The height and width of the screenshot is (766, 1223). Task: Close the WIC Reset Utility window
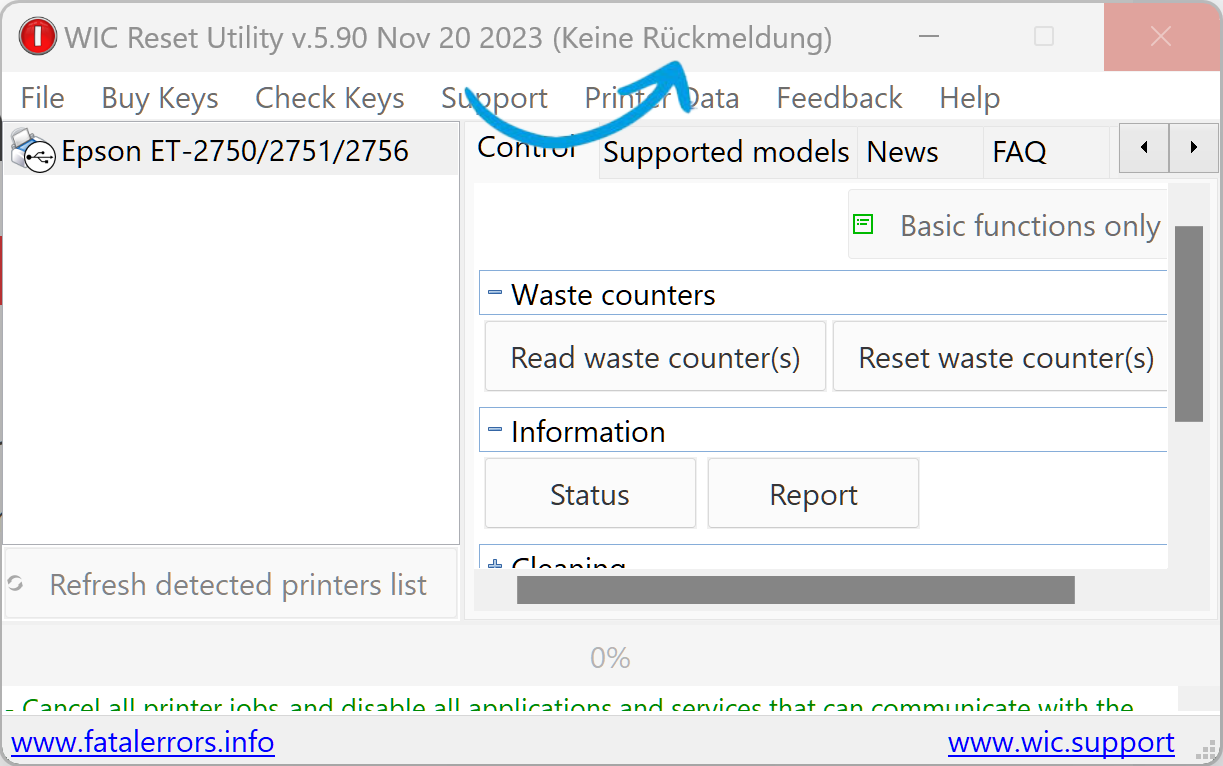[1161, 37]
